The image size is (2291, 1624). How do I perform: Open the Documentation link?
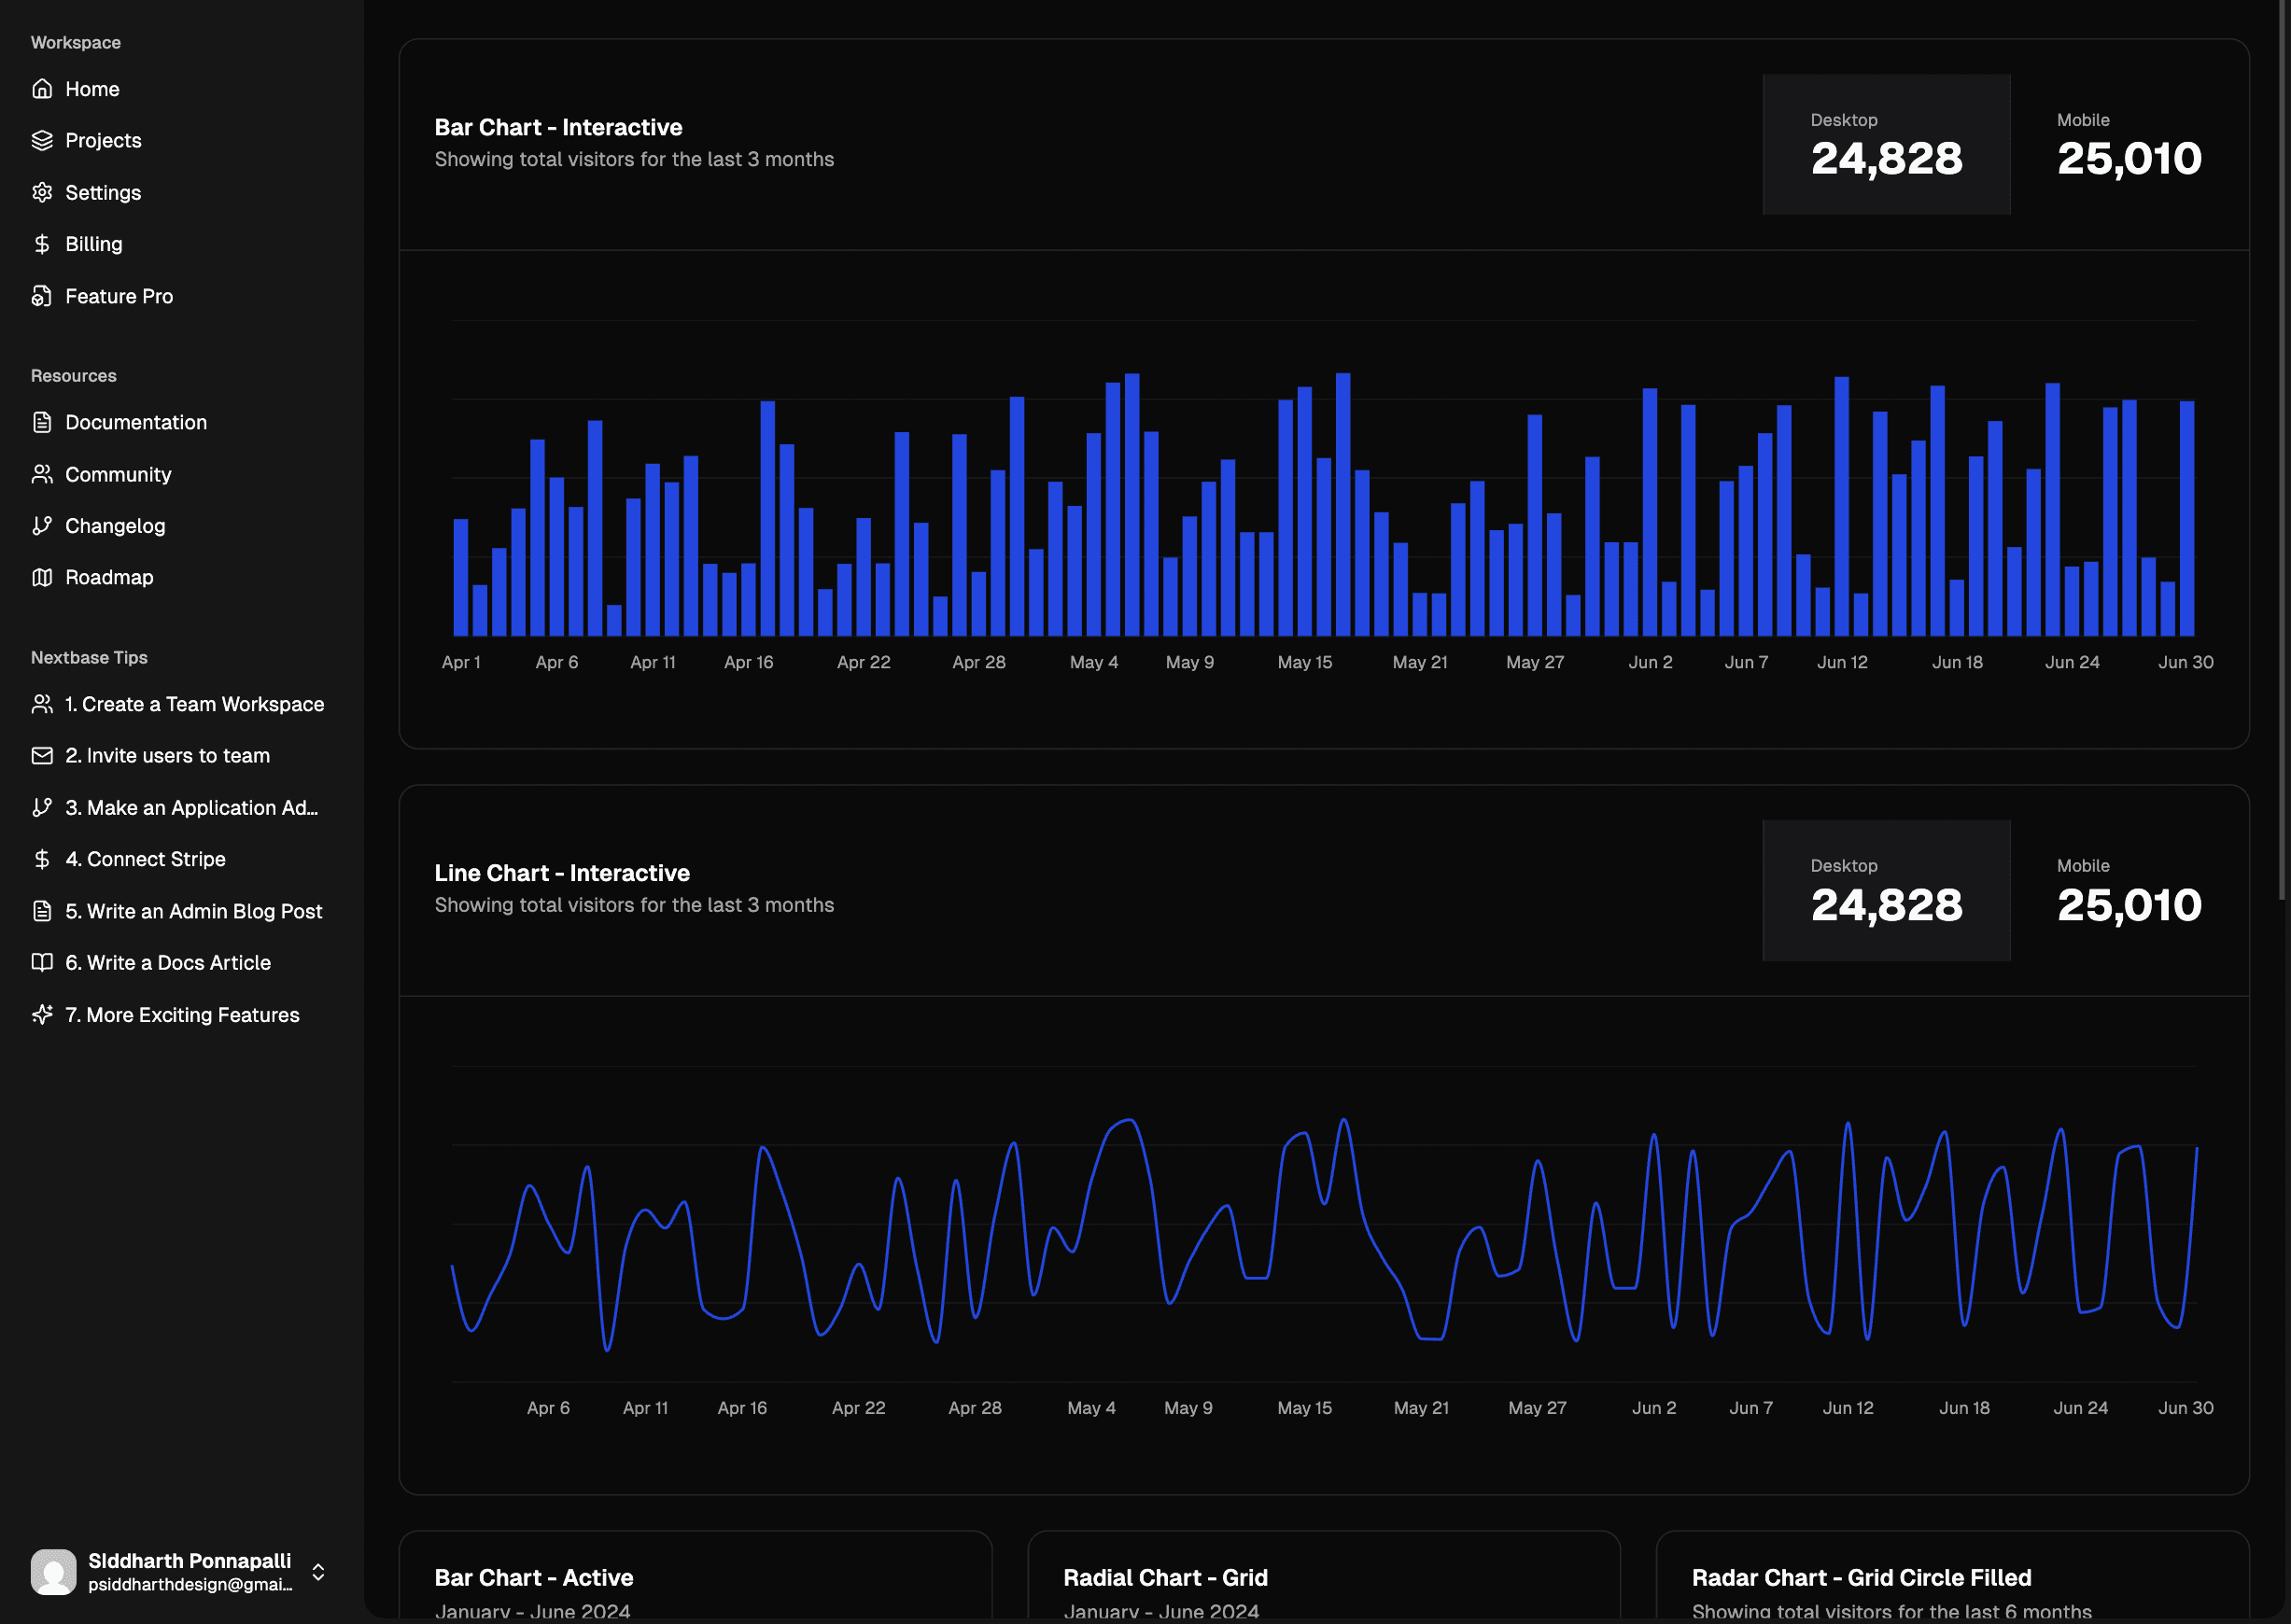[182, 422]
